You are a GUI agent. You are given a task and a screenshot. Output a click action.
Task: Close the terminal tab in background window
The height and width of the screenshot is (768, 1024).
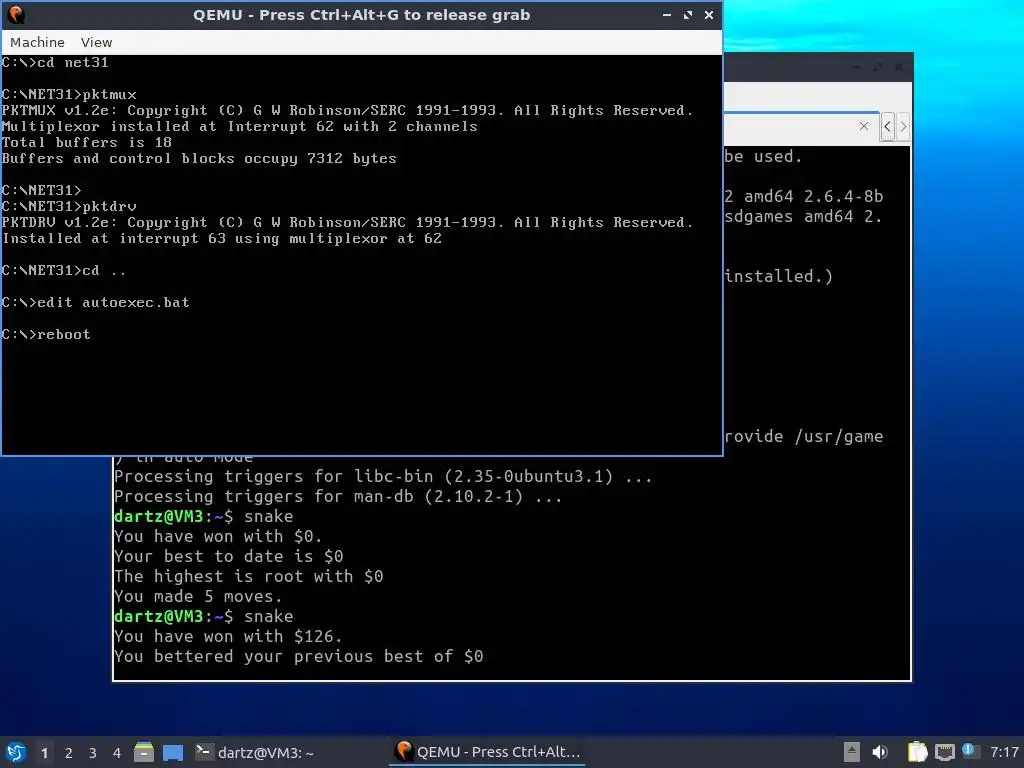point(864,126)
